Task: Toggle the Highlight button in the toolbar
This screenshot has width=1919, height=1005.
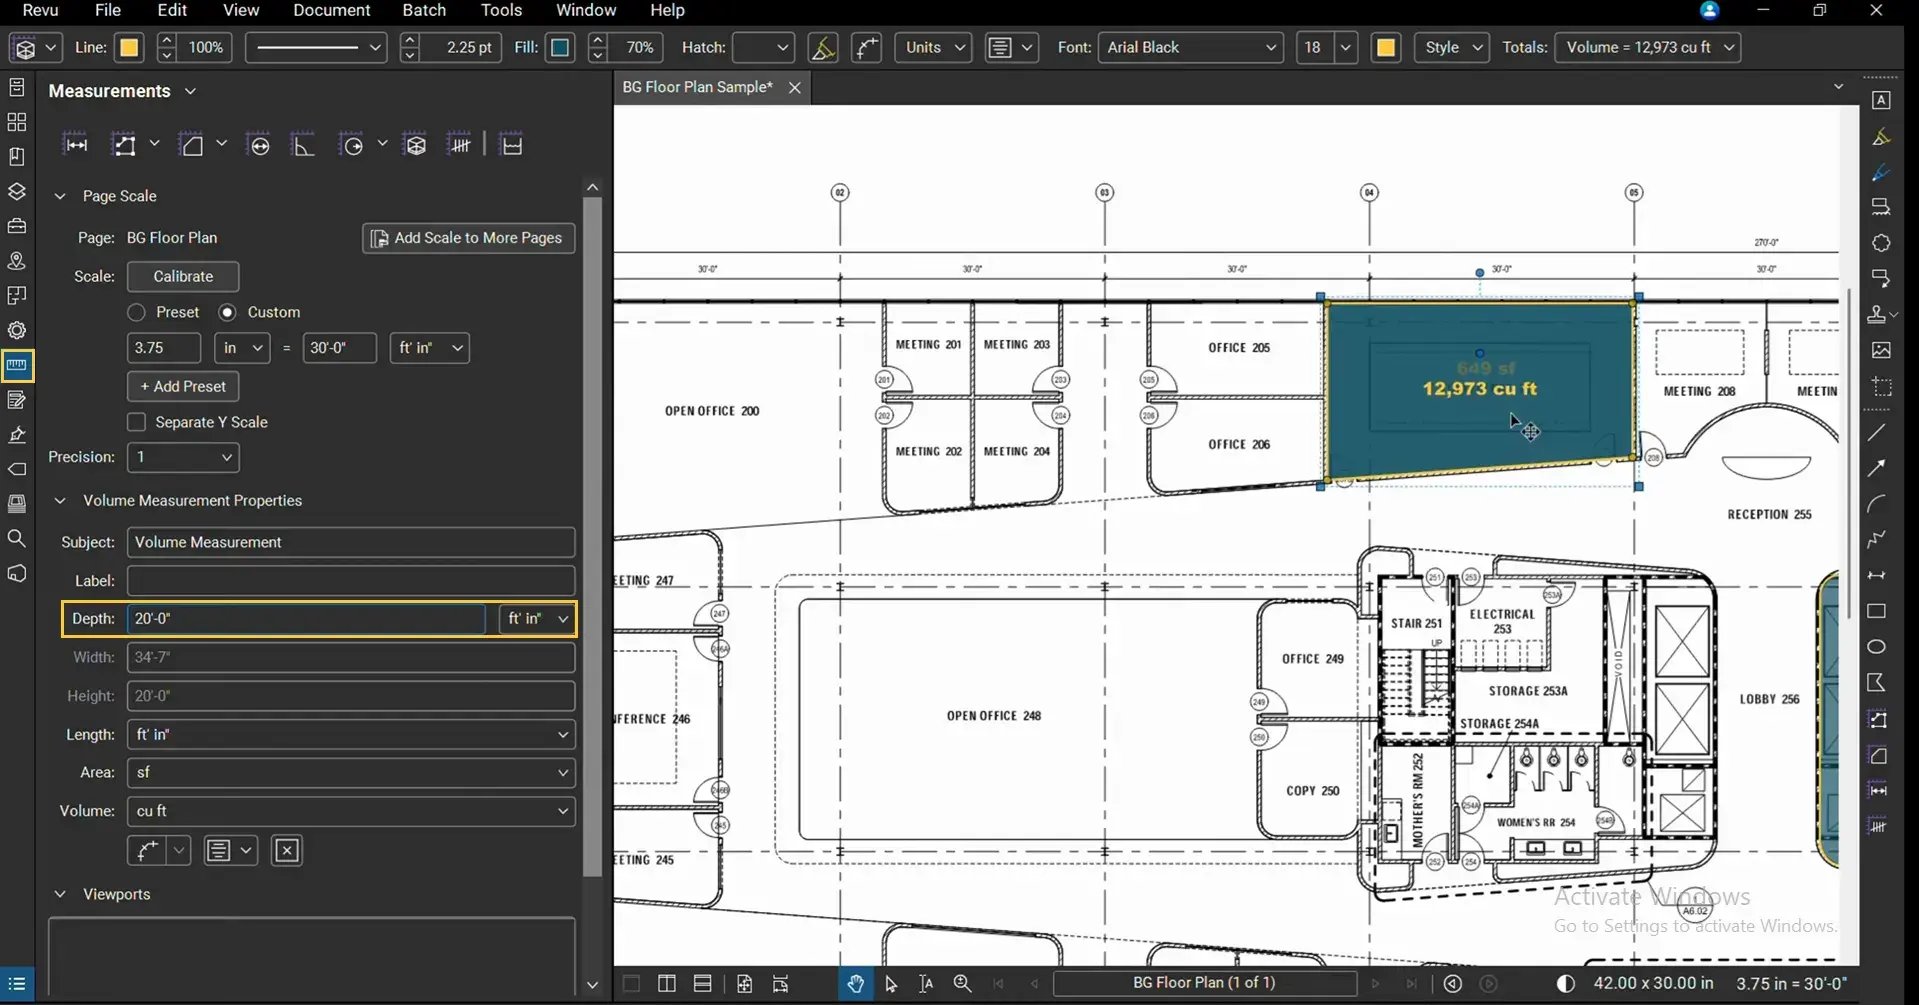Action: click(823, 47)
